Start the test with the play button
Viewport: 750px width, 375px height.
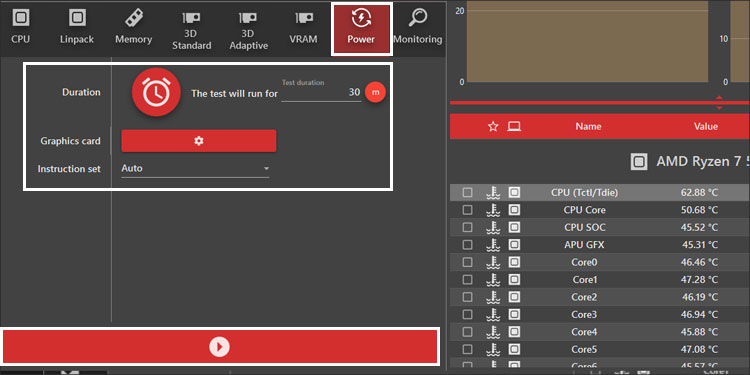point(220,346)
